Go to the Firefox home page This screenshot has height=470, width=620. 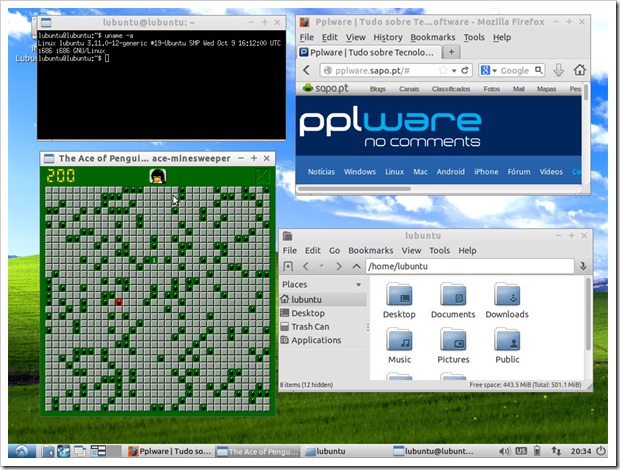pos(580,70)
